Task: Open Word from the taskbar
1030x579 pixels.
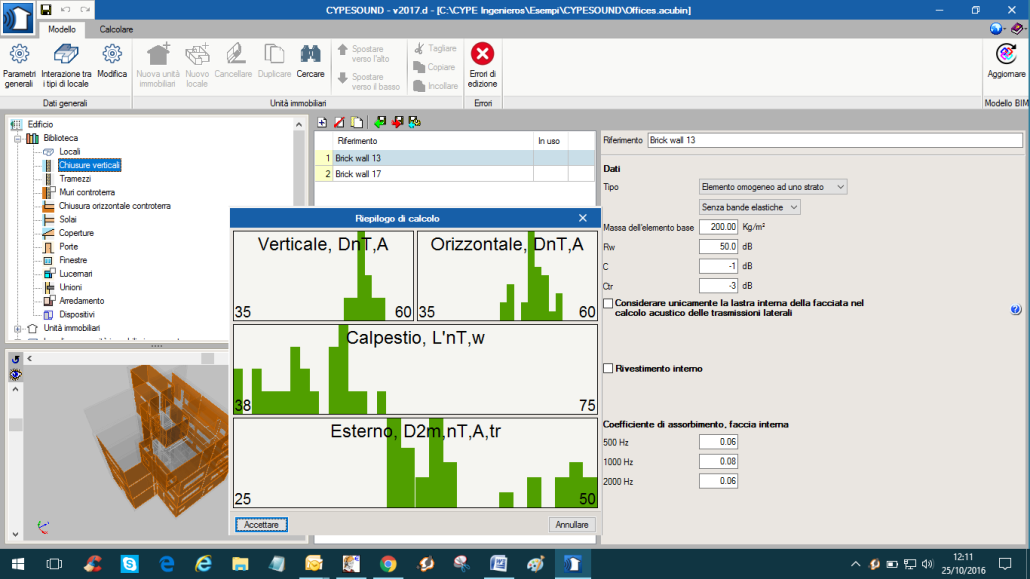Action: 499,564
